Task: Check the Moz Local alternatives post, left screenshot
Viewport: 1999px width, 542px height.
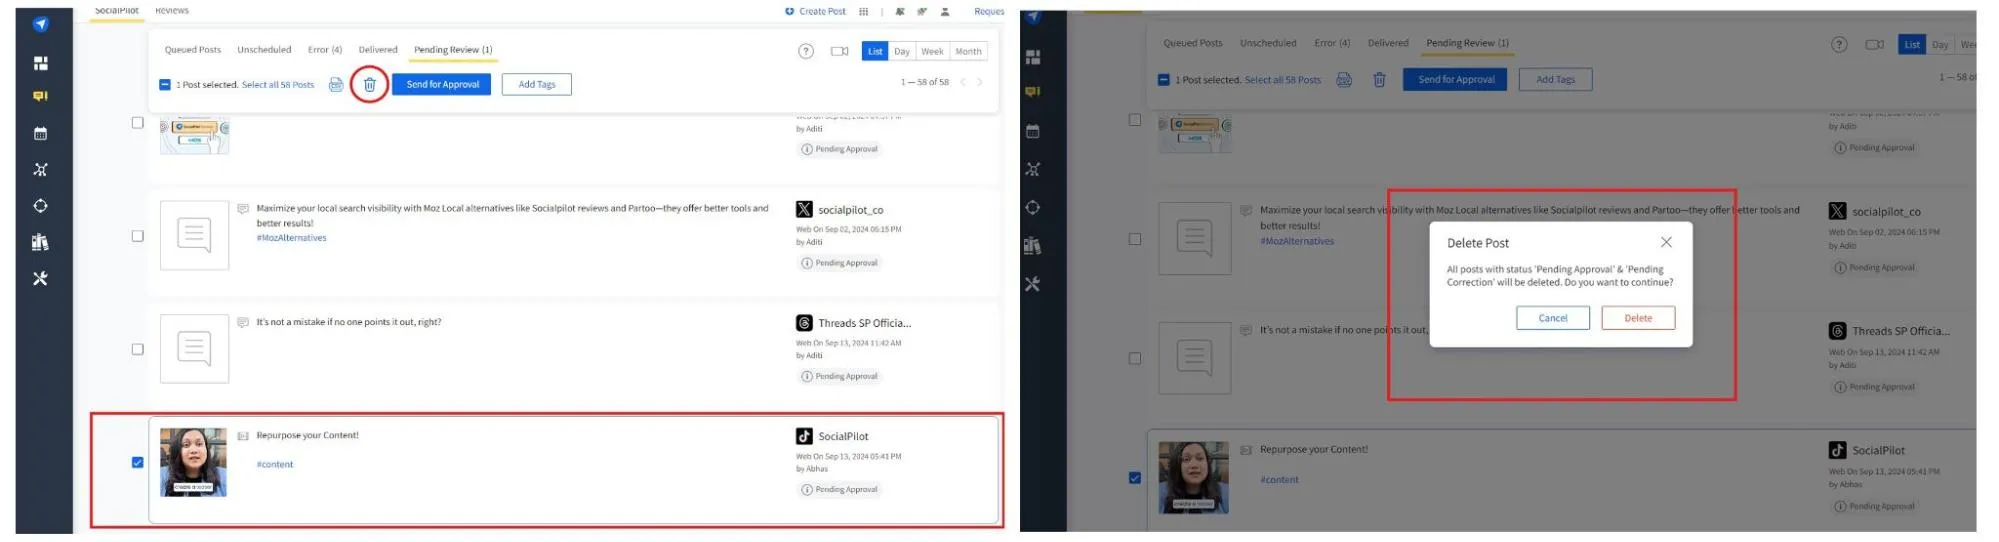Action: (137, 236)
